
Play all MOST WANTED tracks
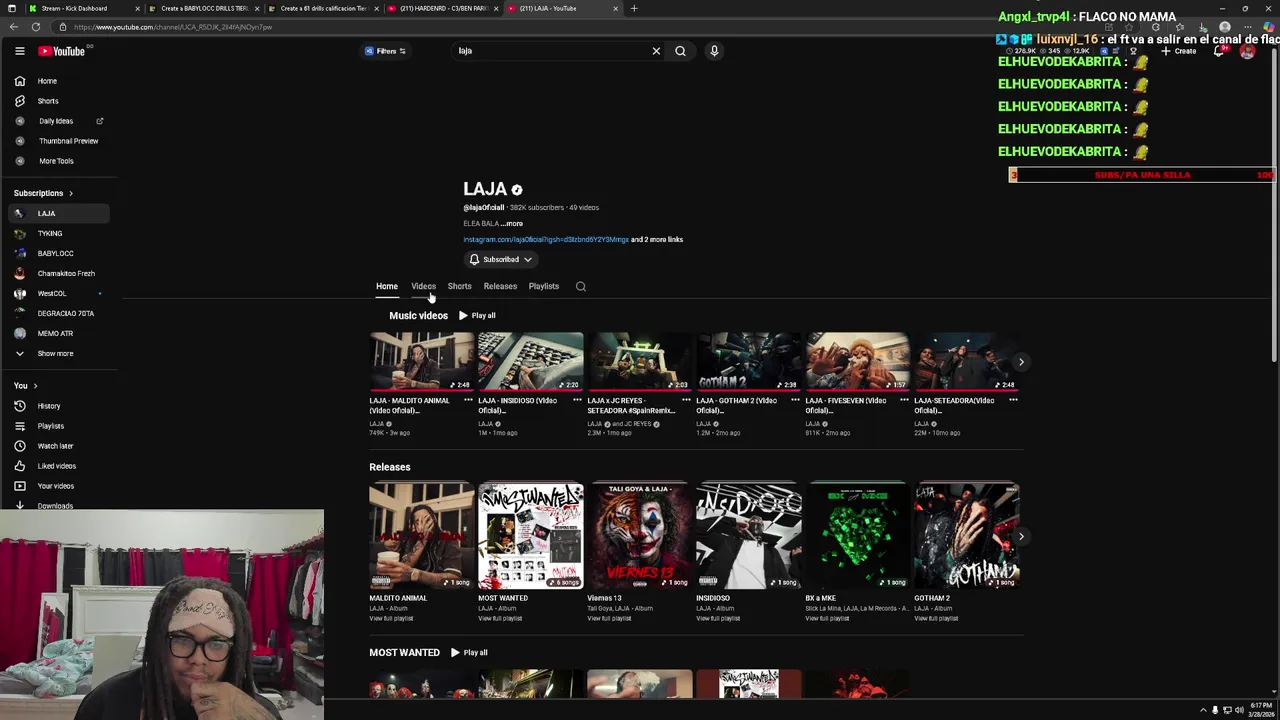(469, 653)
